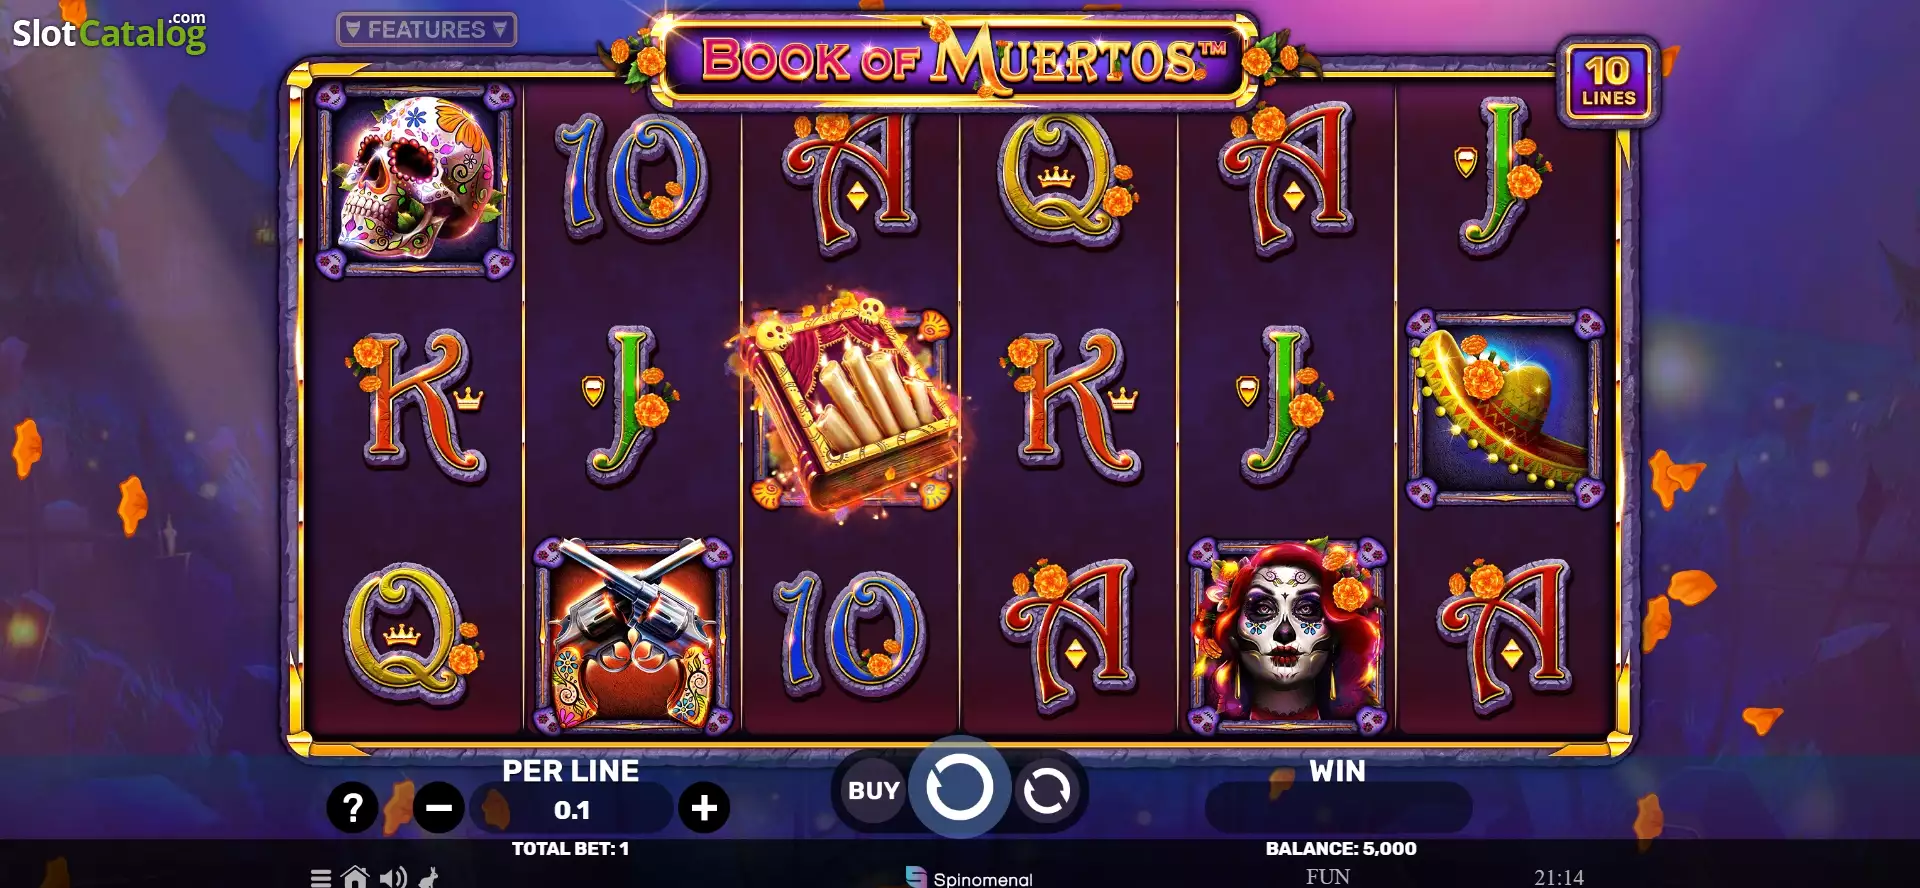Open the SlotCatalog.com logo link
The width and height of the screenshot is (1920, 888).
point(109,33)
